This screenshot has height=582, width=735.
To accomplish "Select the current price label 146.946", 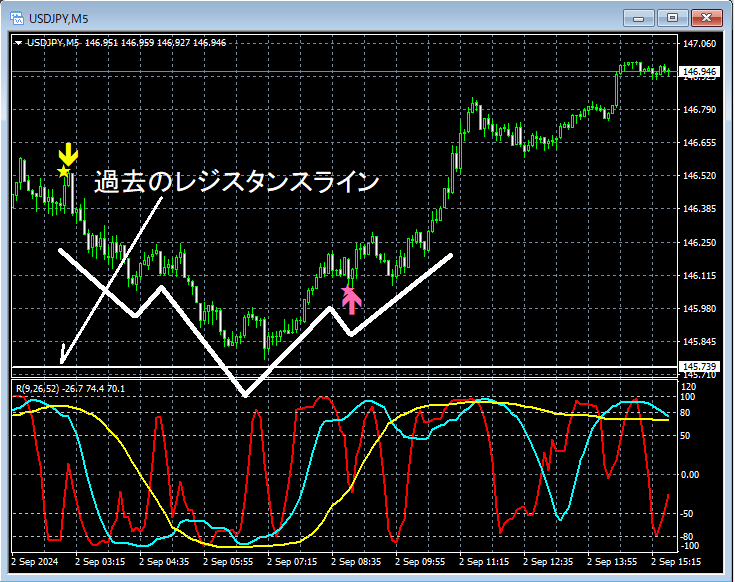I will 699,71.
